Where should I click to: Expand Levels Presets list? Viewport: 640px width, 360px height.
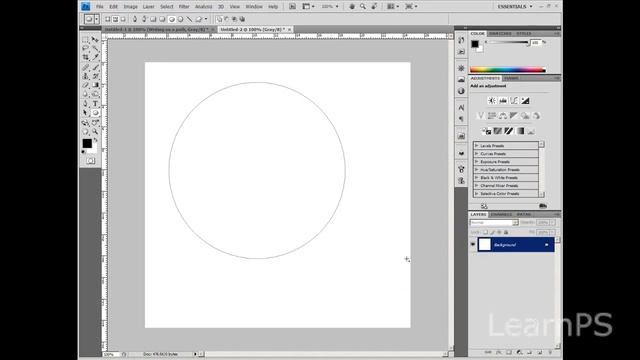(476, 146)
